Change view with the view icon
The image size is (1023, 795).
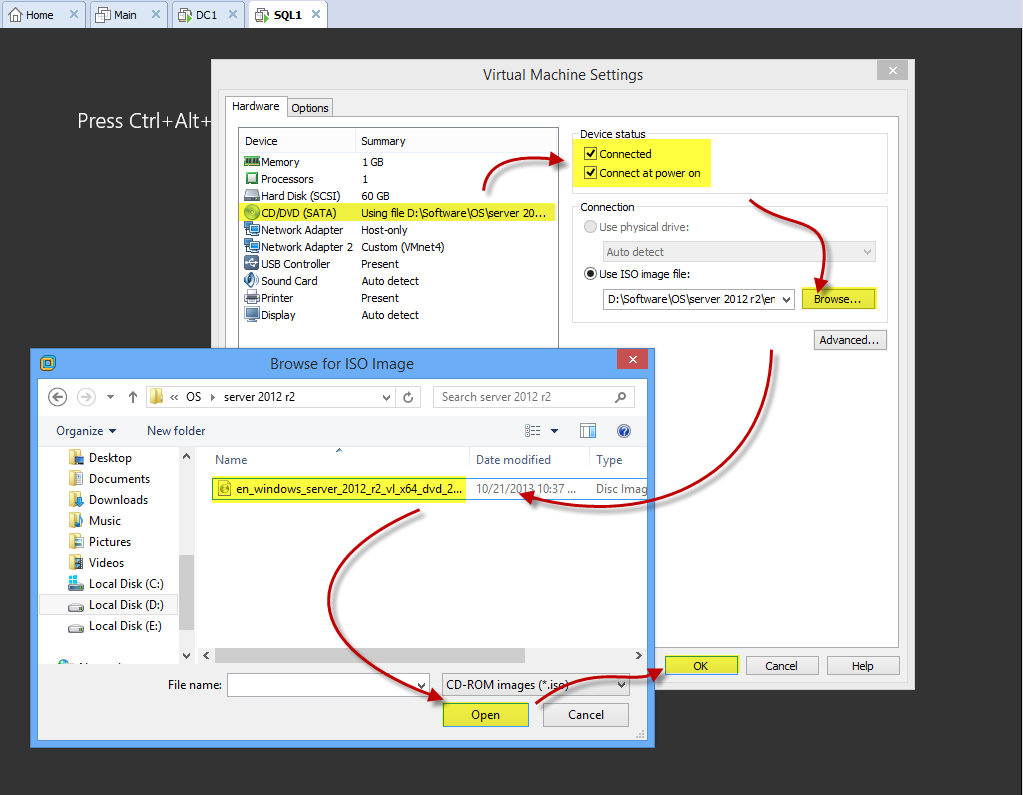click(532, 430)
